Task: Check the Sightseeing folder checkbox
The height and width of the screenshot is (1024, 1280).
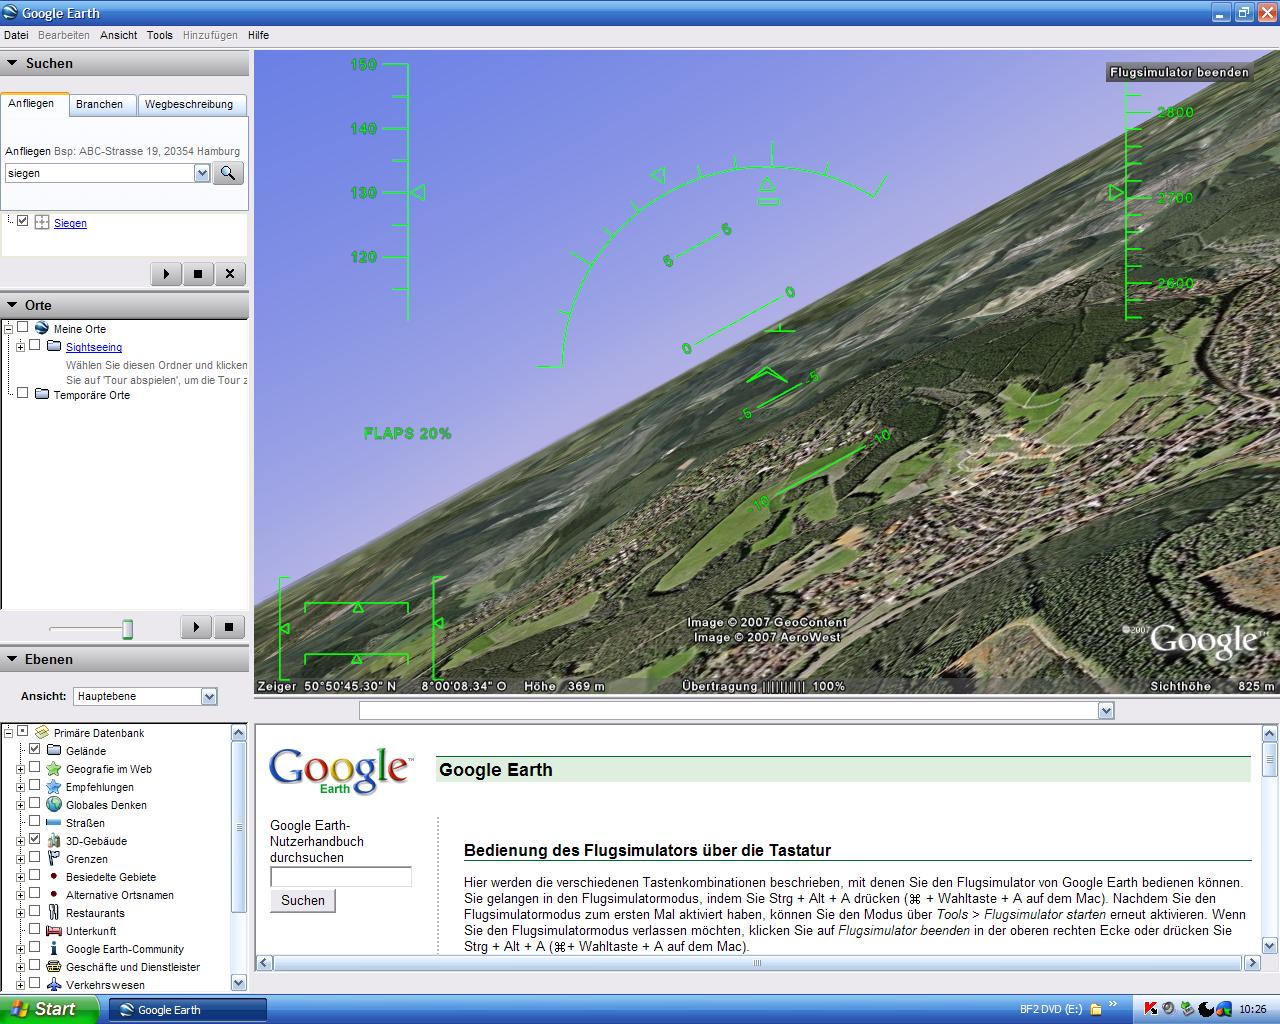Action: (35, 345)
